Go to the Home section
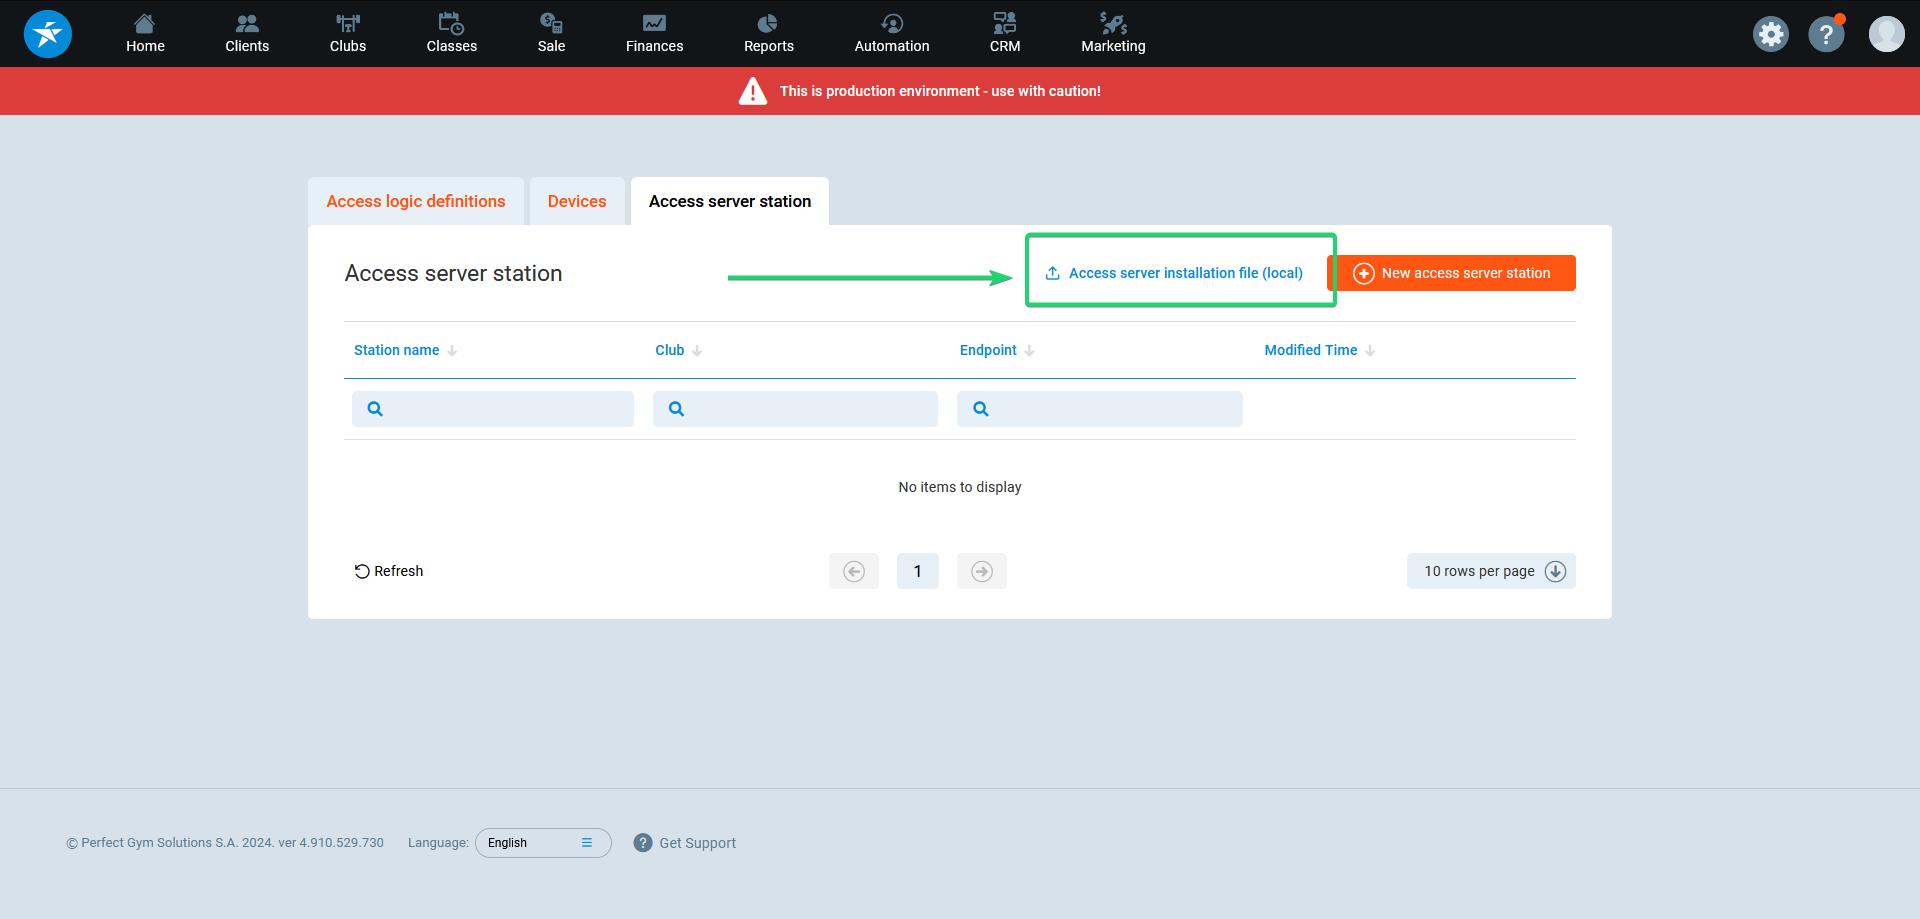The image size is (1920, 919). [145, 34]
